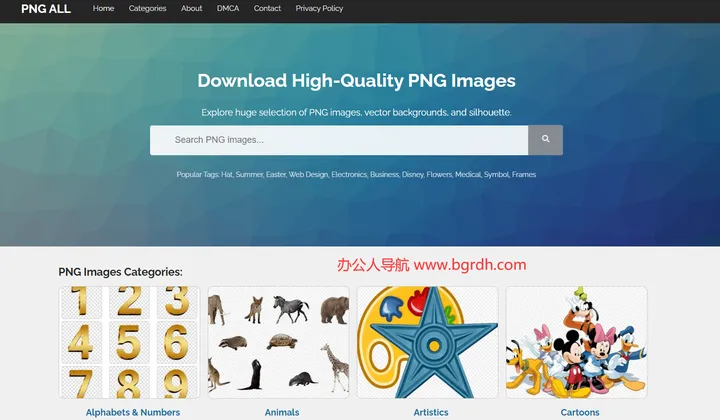Select the Flowers popular tag
The height and width of the screenshot is (420, 720).
tap(439, 174)
